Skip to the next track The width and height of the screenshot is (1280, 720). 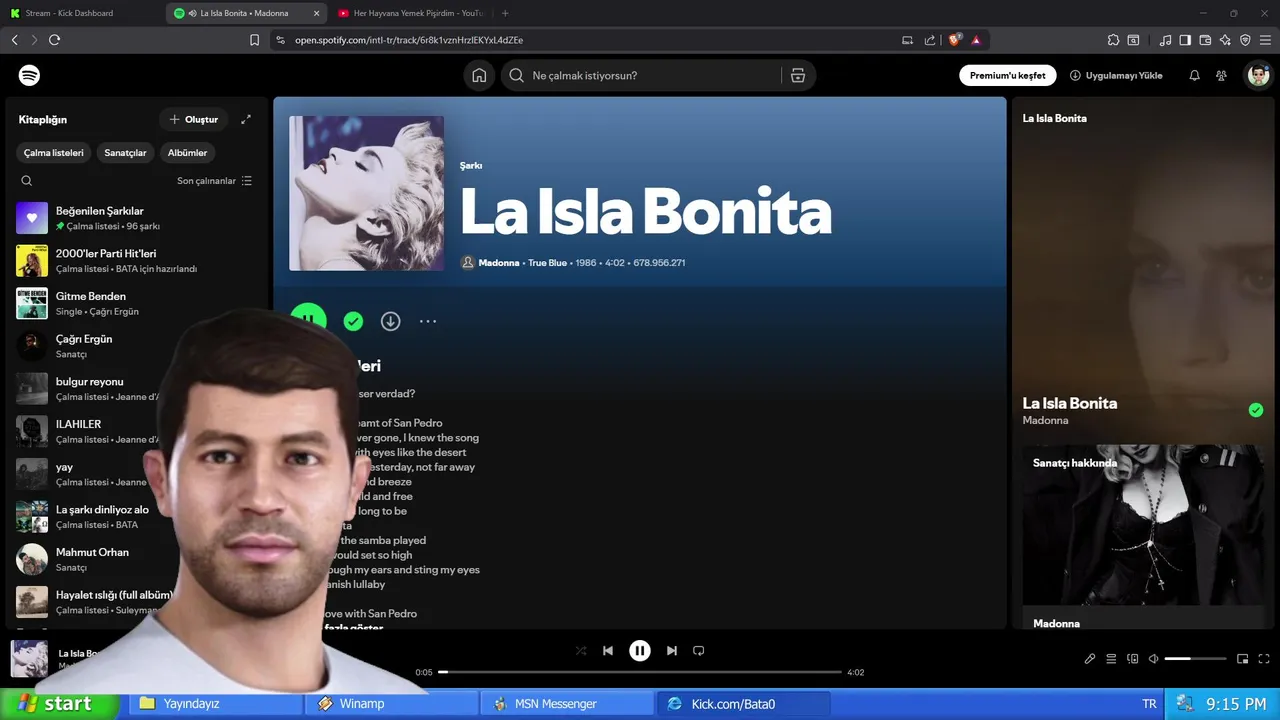[672, 651]
